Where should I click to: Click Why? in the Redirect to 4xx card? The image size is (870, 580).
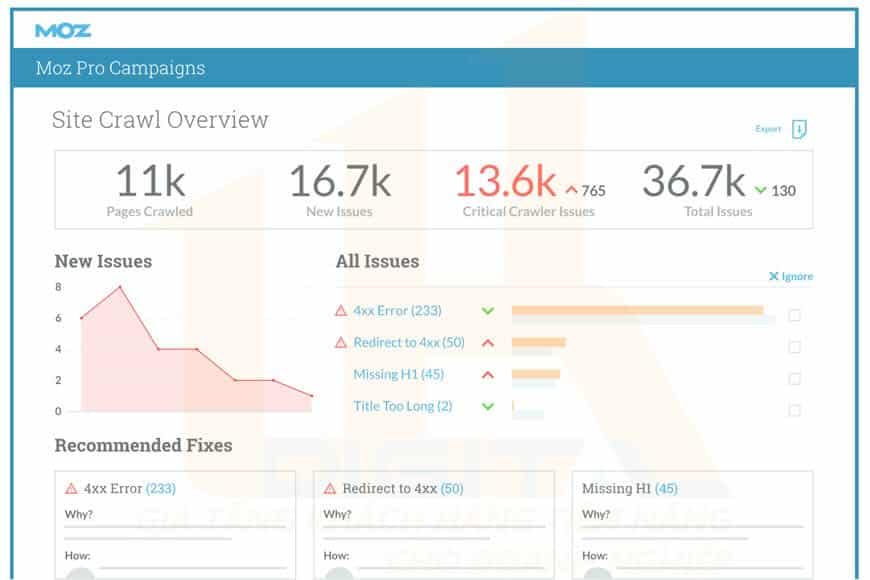(x=337, y=514)
